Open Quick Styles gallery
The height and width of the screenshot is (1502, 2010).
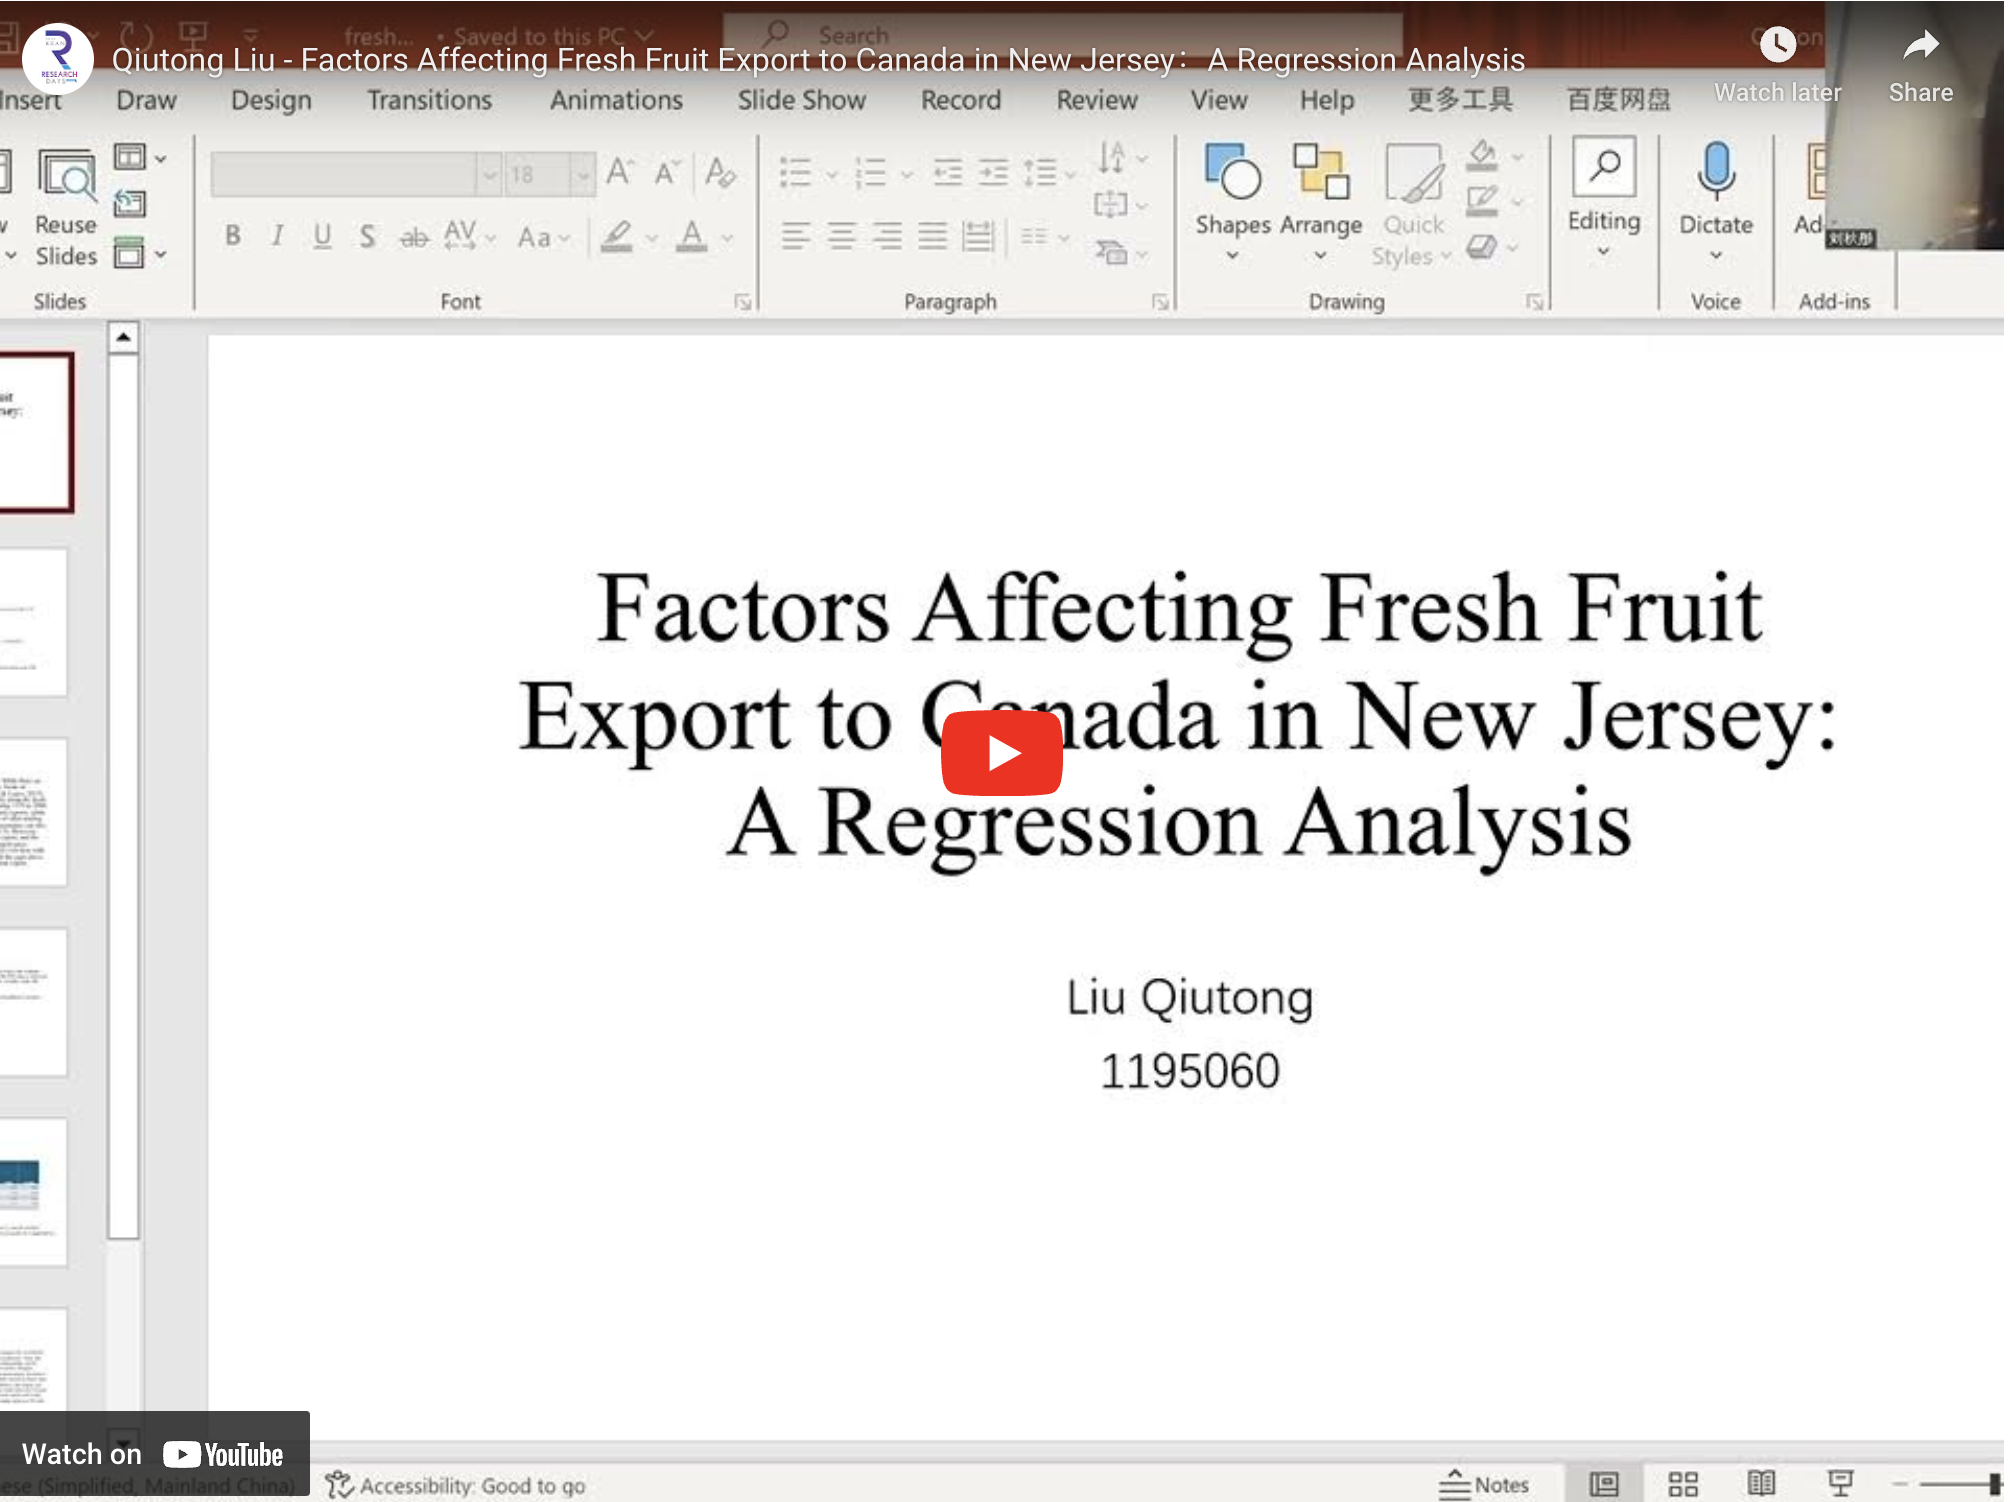(1413, 206)
